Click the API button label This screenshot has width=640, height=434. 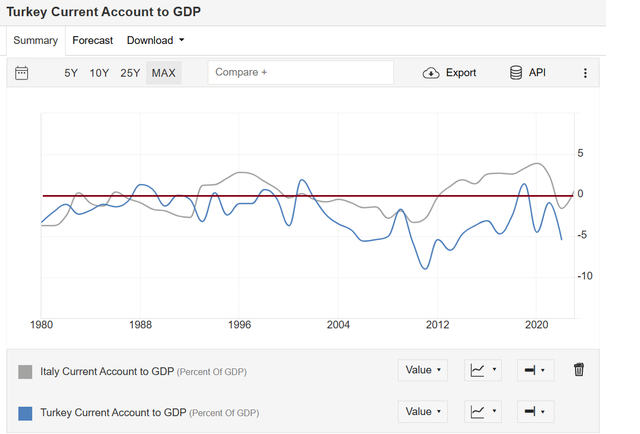point(537,73)
